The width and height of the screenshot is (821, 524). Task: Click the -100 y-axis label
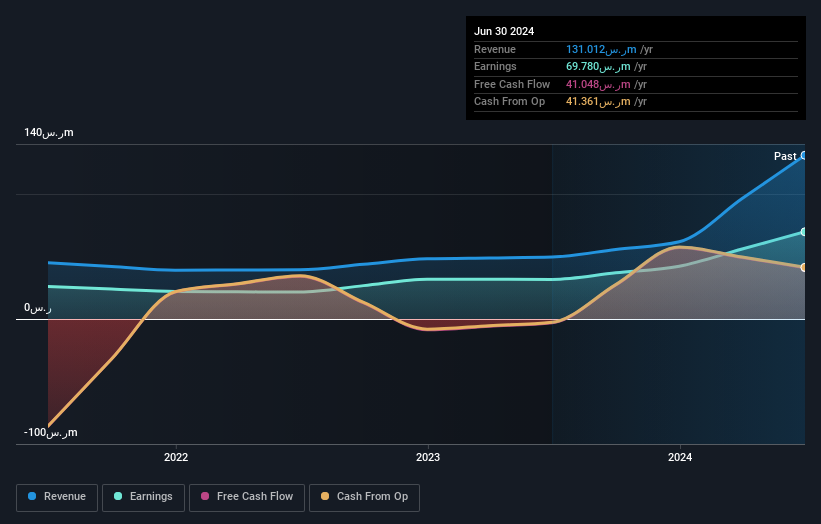click(51, 432)
